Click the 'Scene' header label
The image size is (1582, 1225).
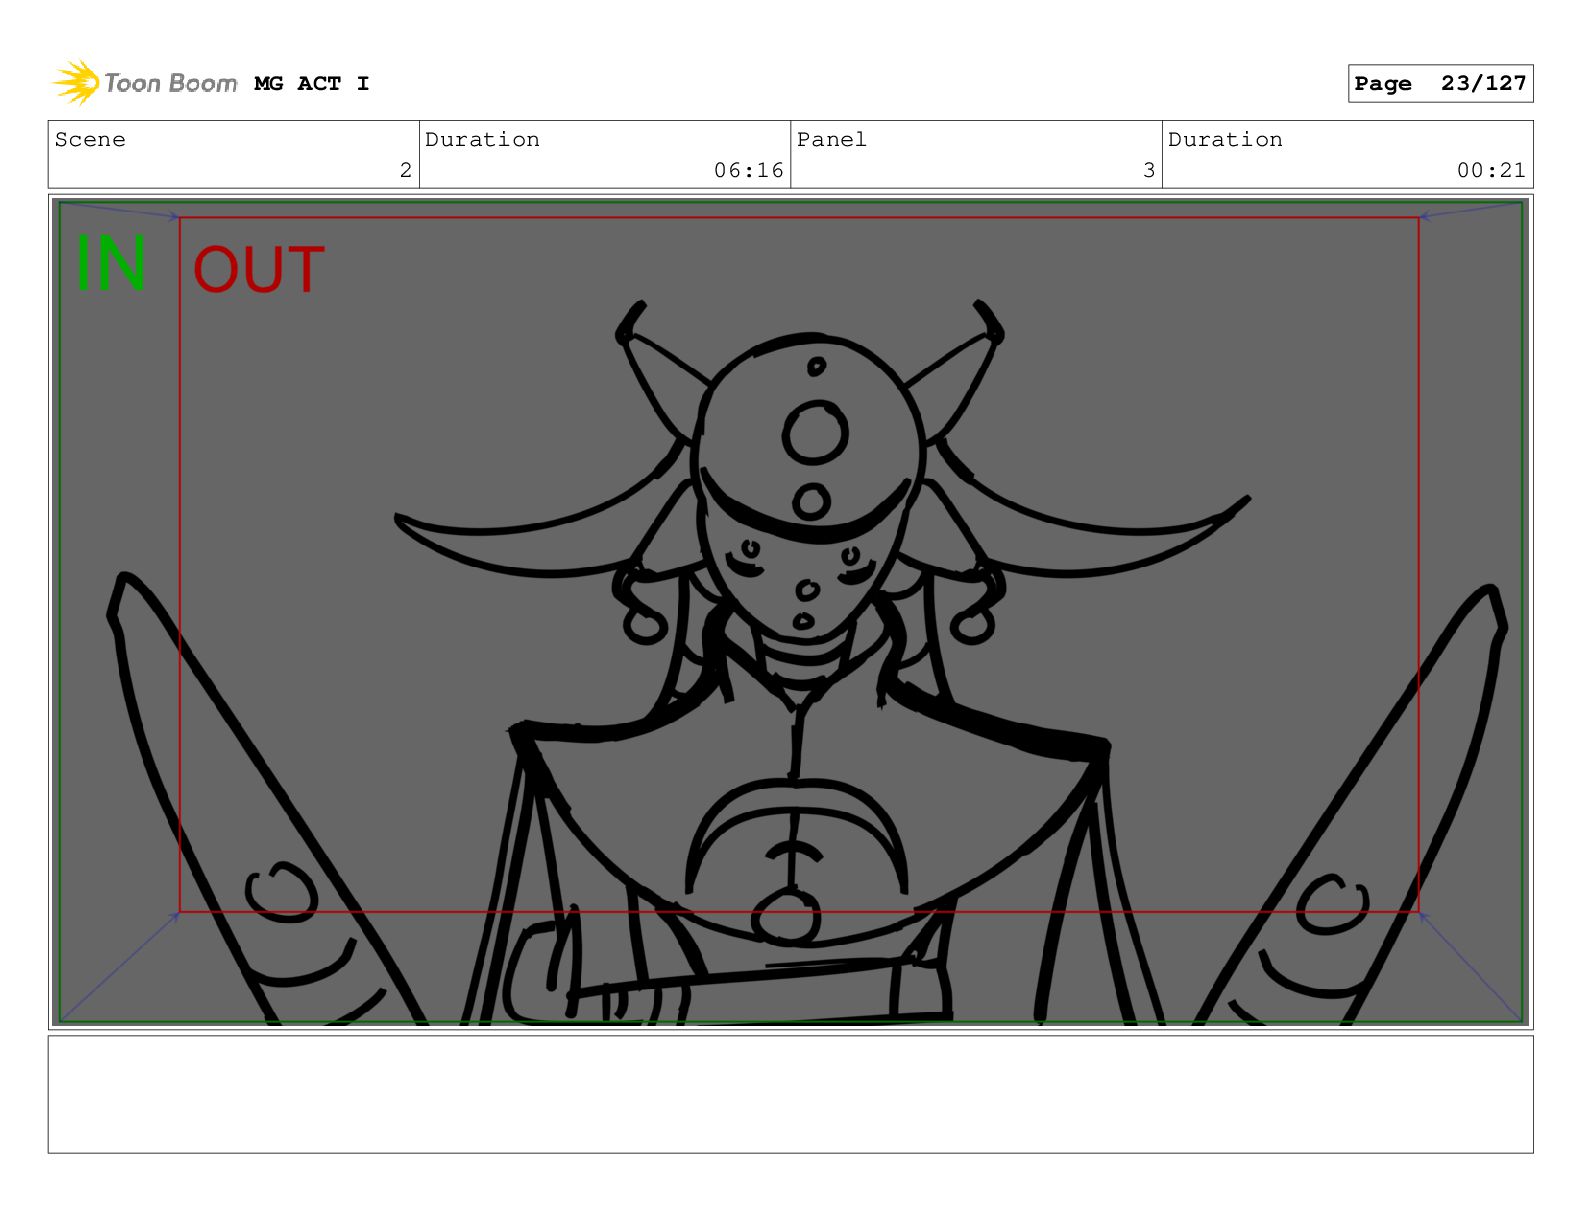tap(90, 140)
